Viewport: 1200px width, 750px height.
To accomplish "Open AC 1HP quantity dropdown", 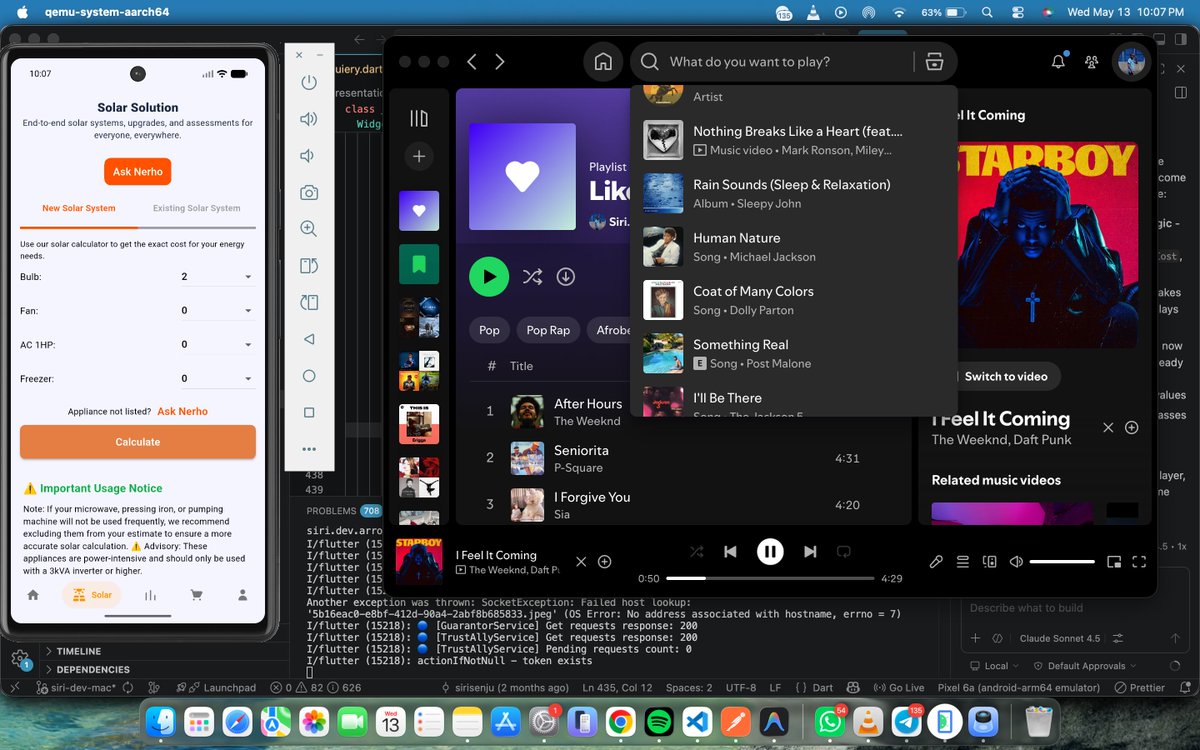I will point(217,345).
